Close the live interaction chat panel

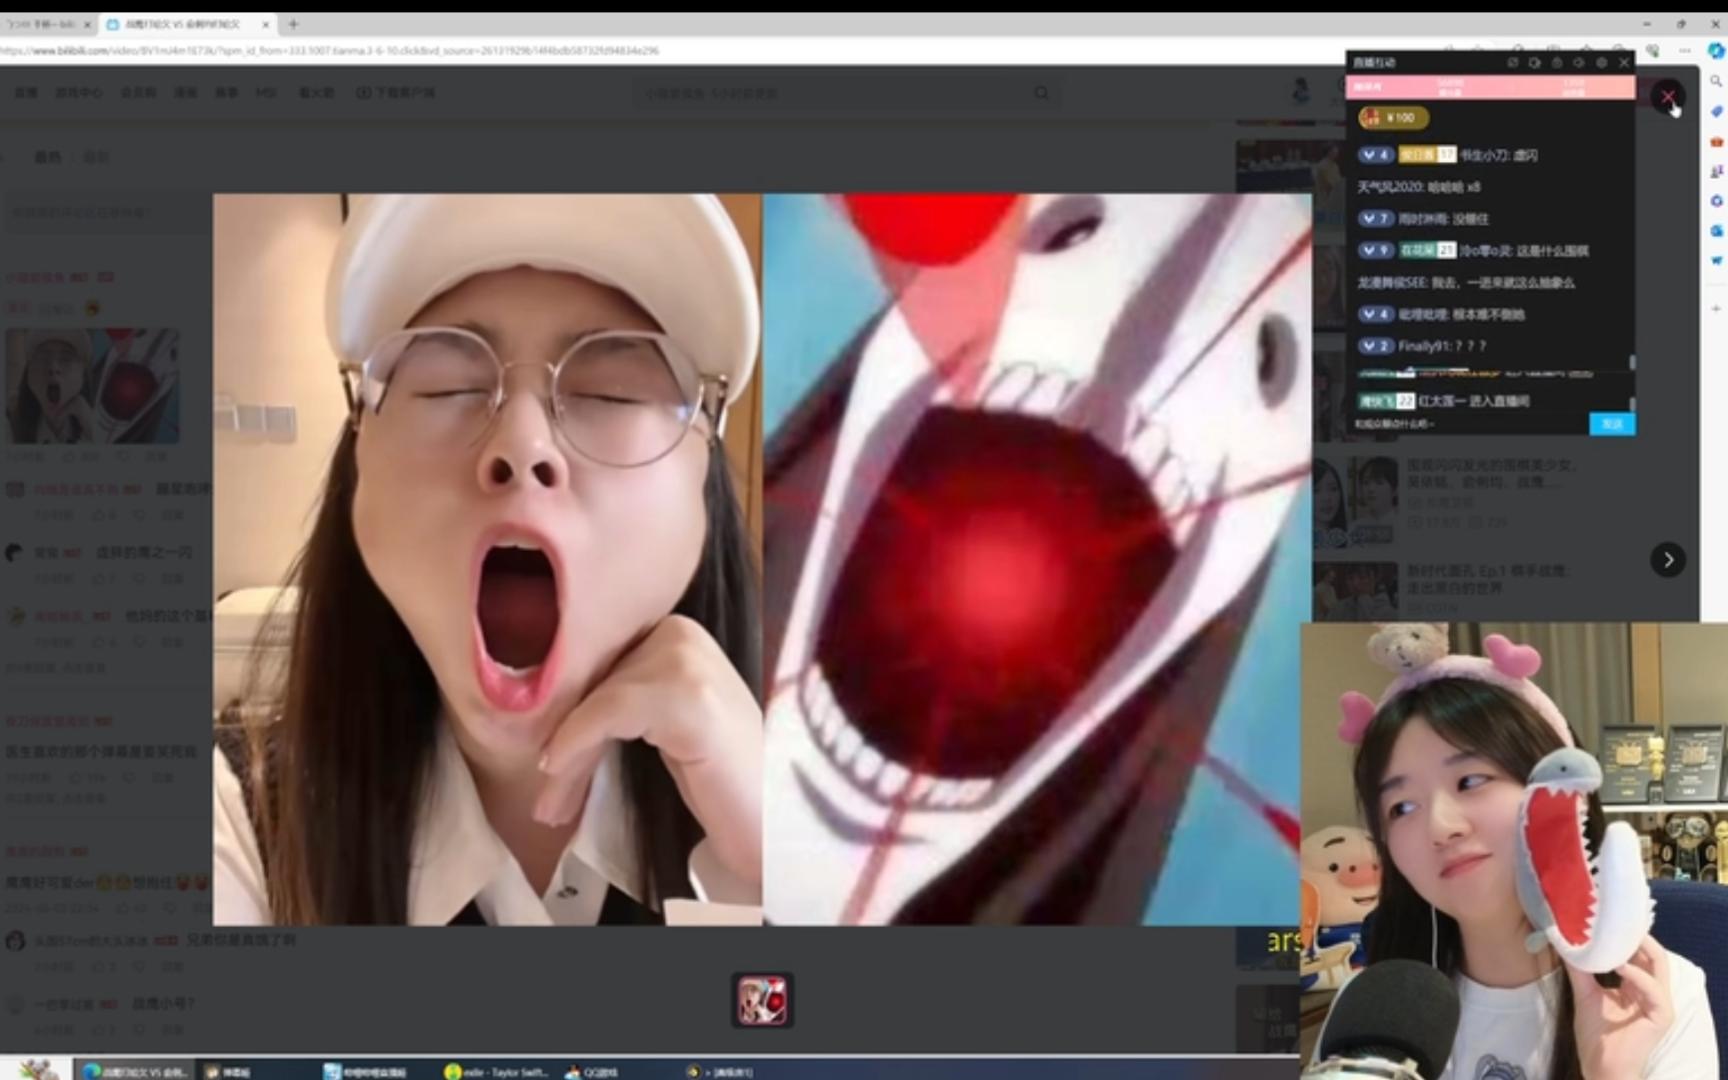click(1624, 62)
